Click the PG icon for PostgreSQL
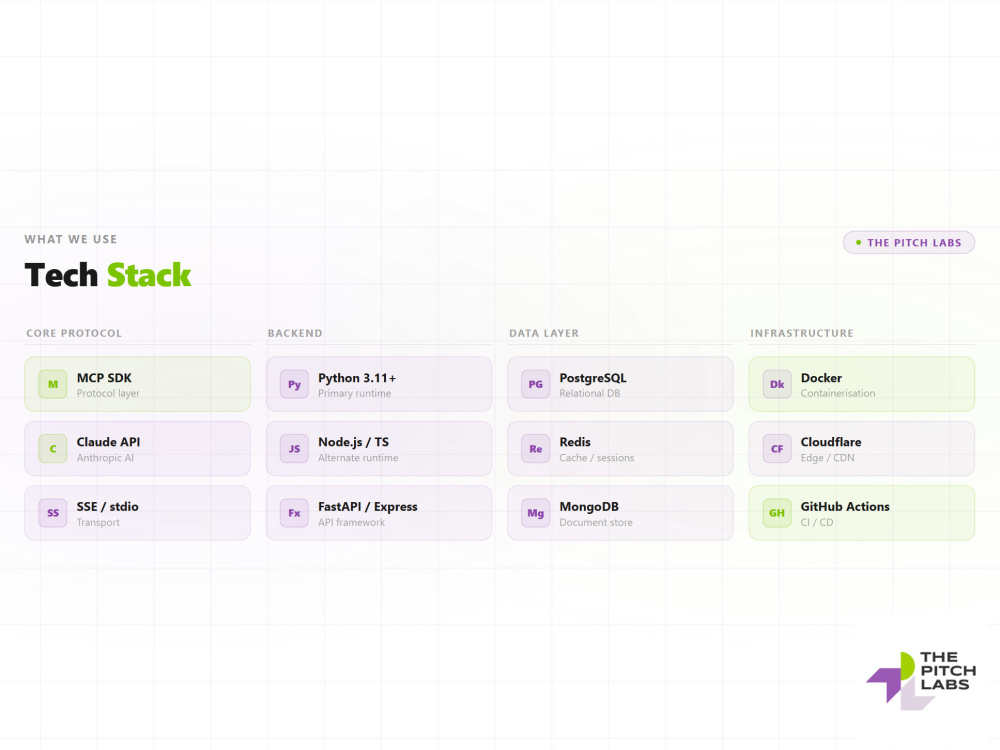This screenshot has height=750, width=1000. point(536,385)
